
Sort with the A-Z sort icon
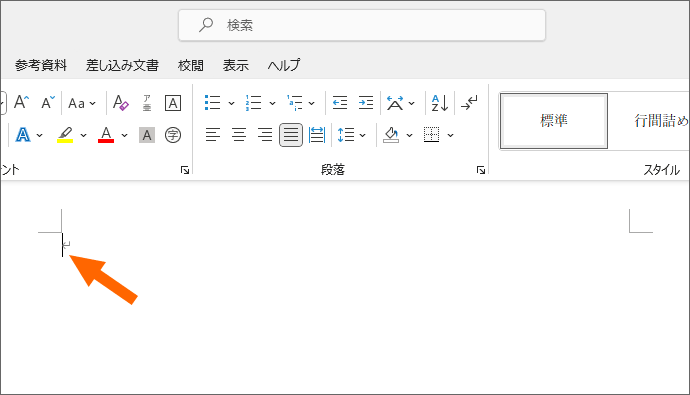(x=440, y=103)
